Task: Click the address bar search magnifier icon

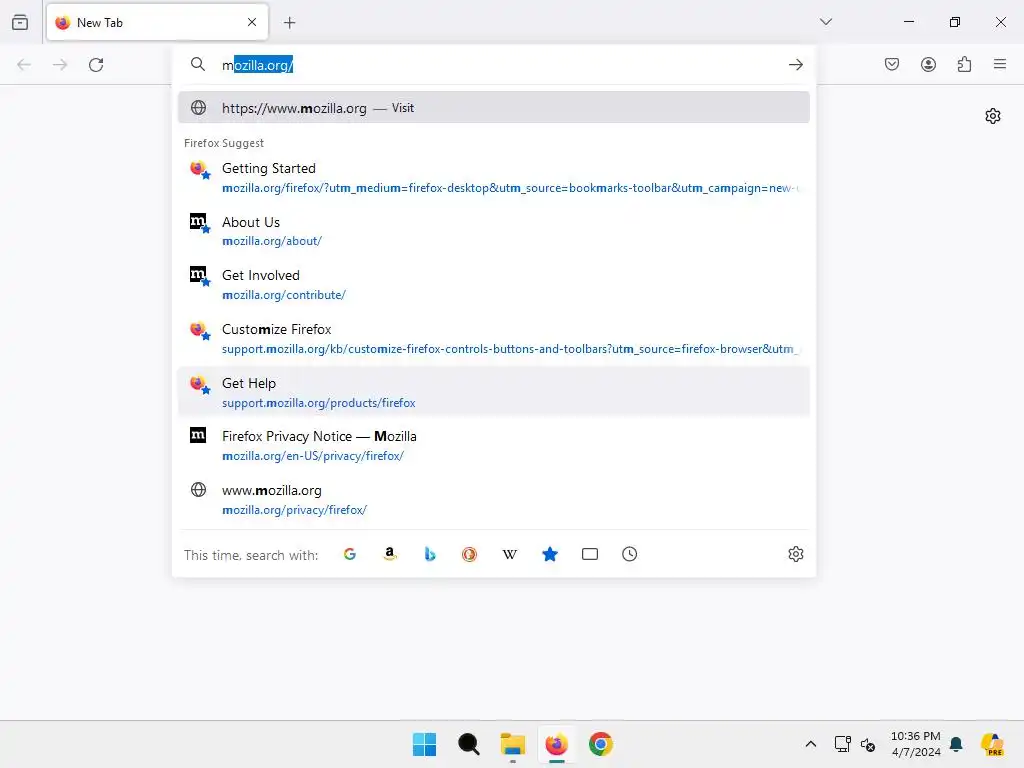Action: (x=197, y=64)
